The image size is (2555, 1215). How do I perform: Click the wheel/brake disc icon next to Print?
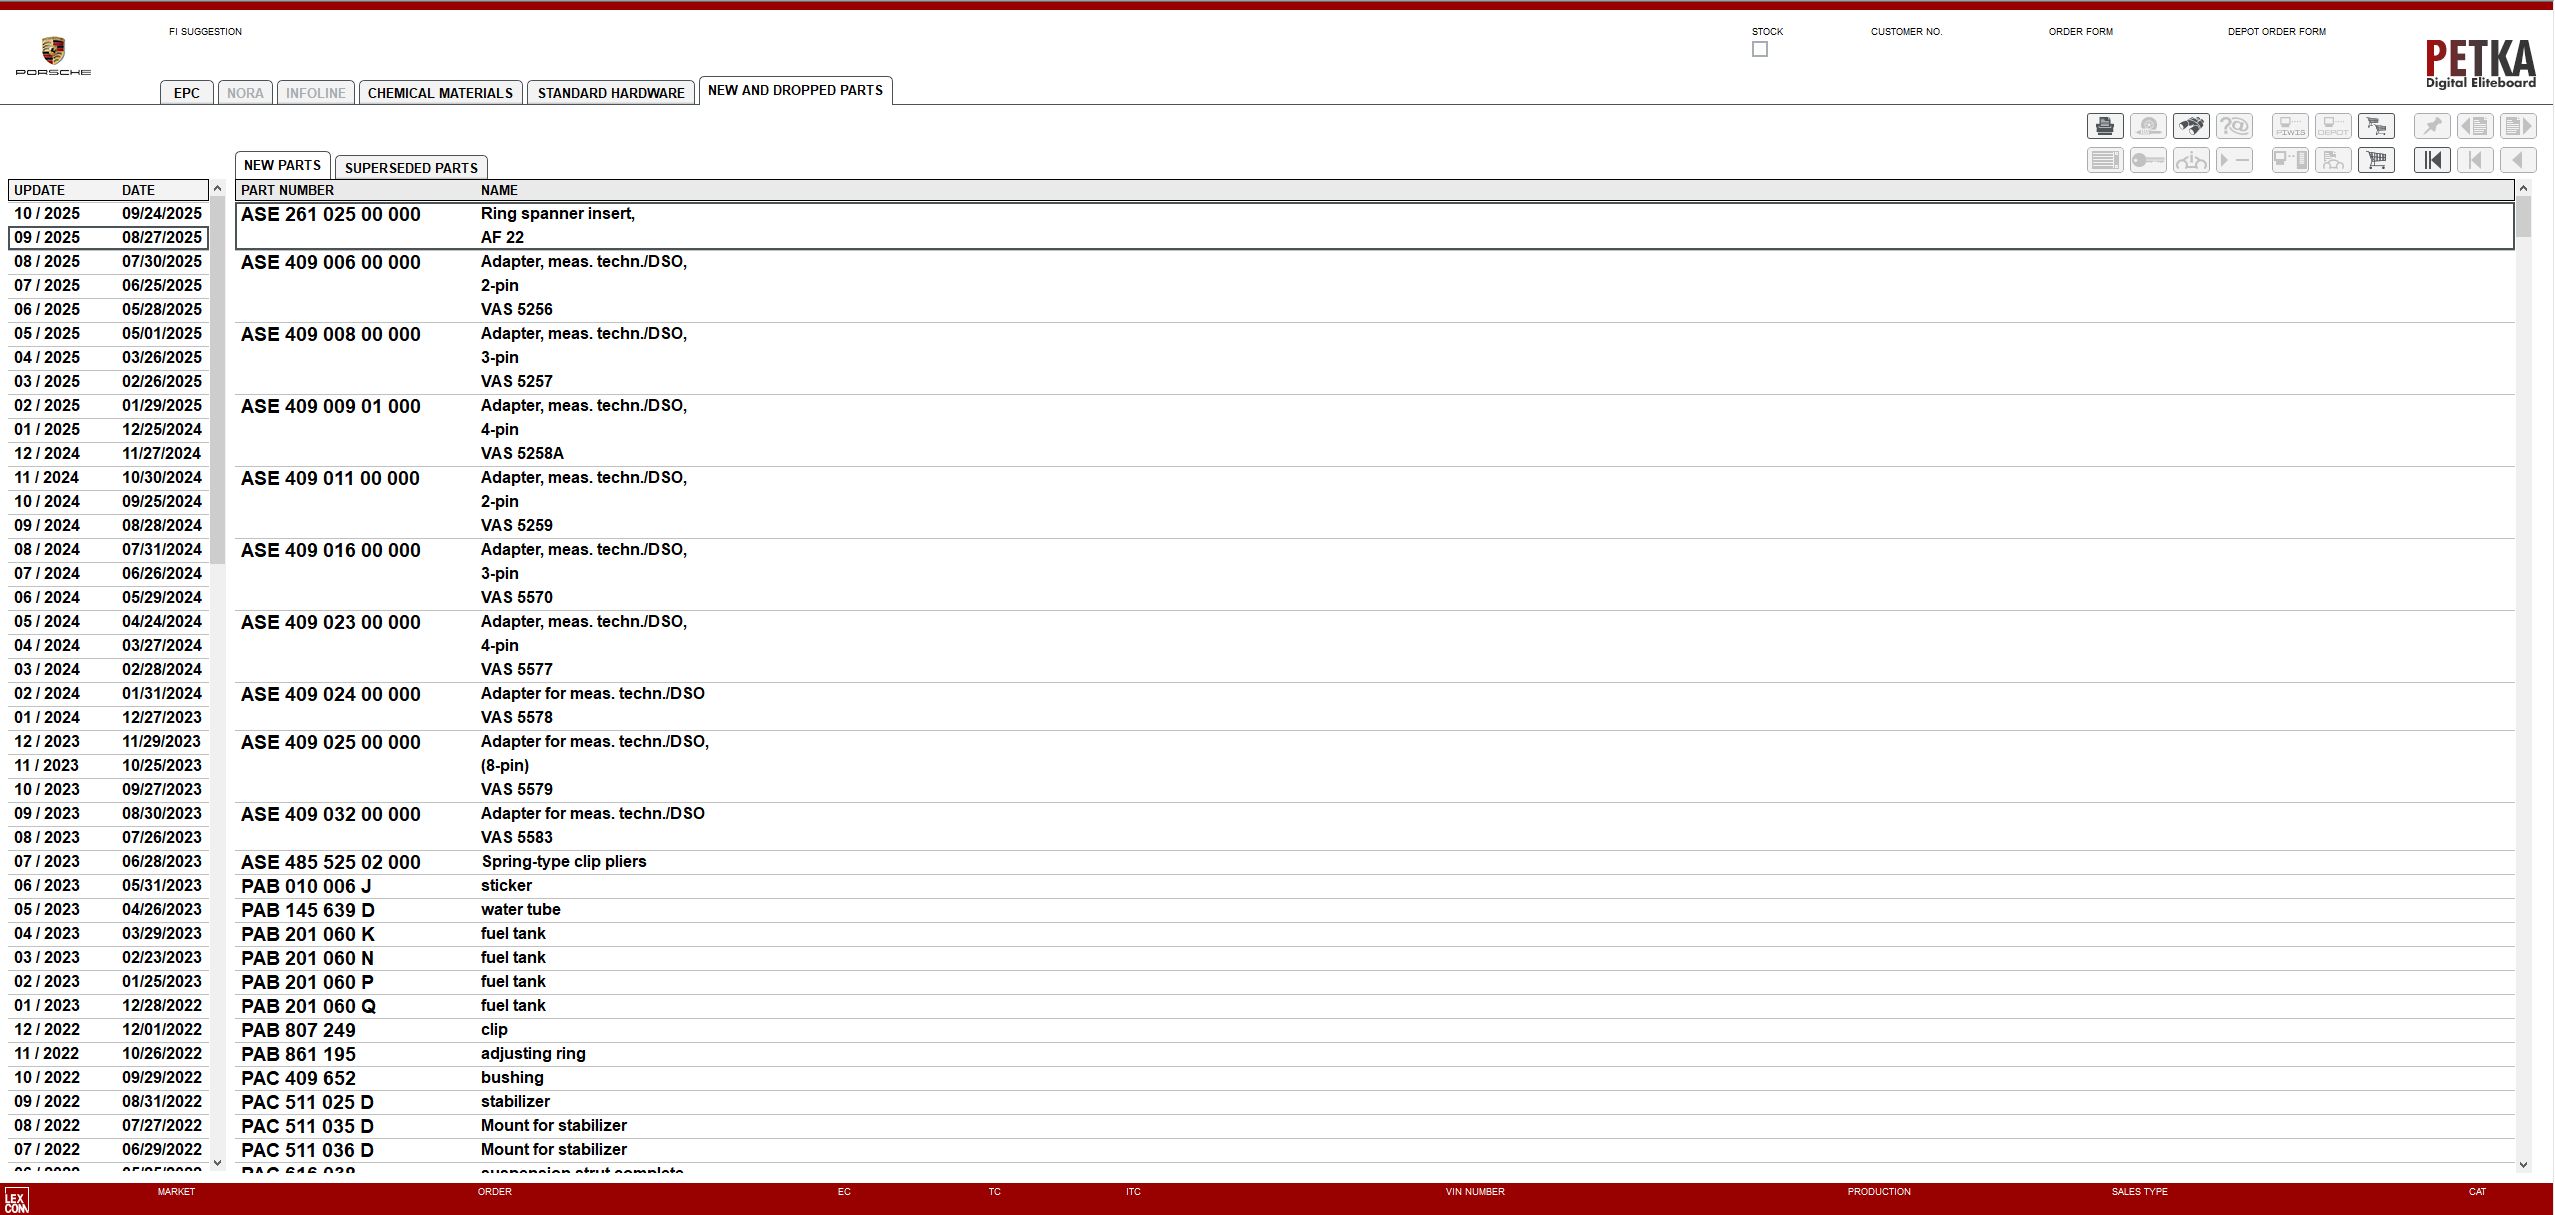pos(2148,126)
